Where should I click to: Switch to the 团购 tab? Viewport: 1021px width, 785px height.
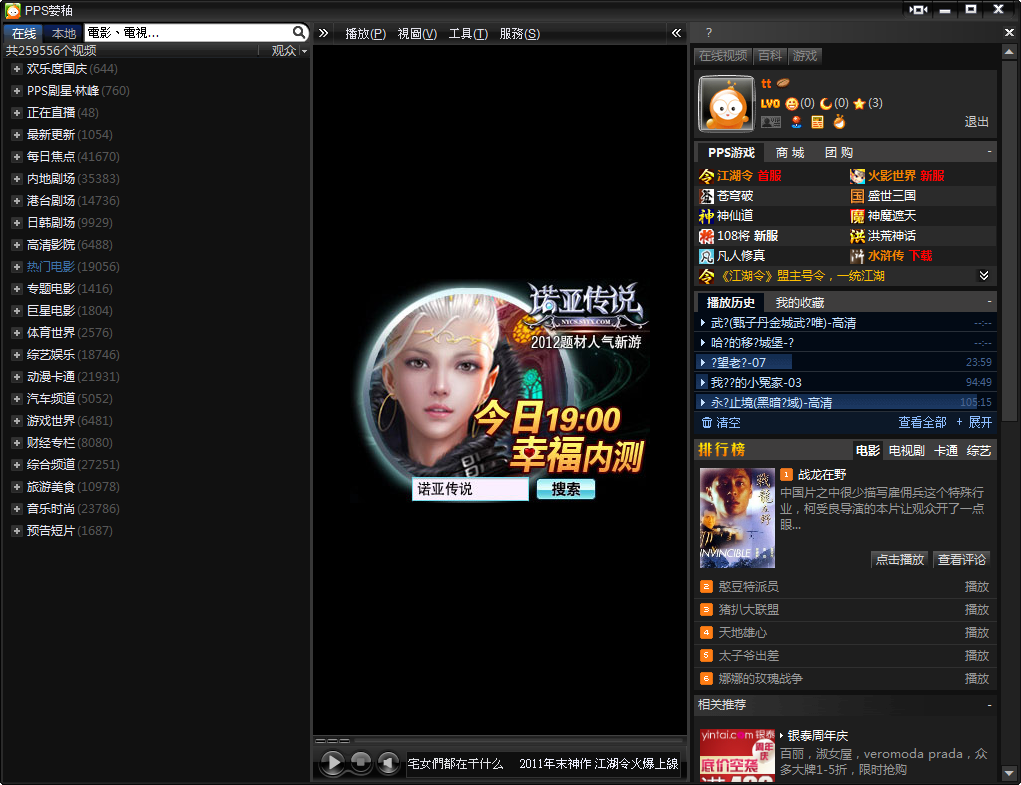pos(839,152)
